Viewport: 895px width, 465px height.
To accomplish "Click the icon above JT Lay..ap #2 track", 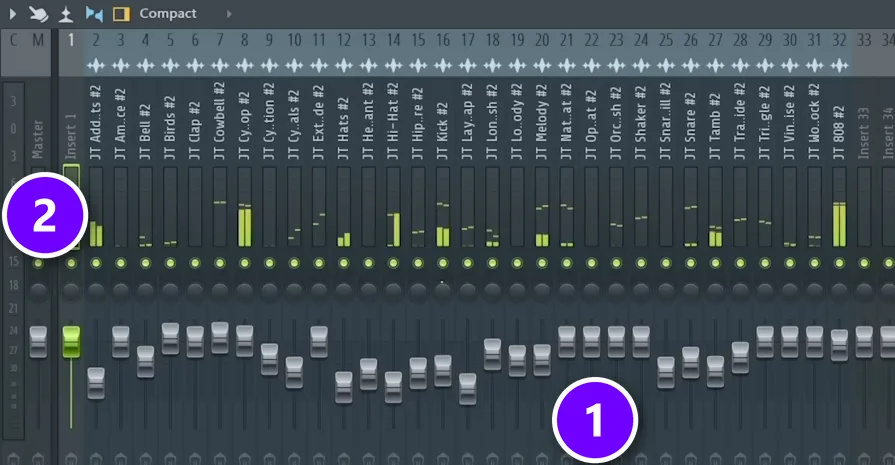I will coord(467,66).
